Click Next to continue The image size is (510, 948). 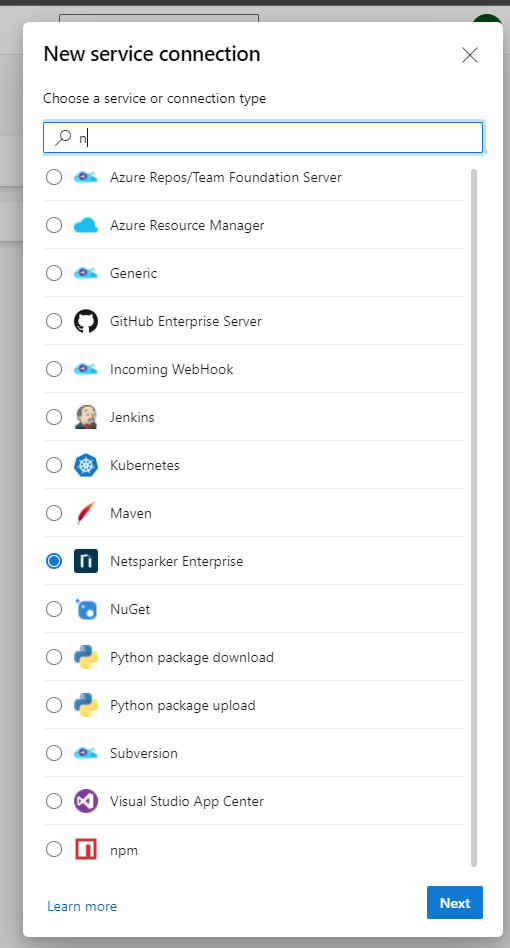(x=454, y=903)
